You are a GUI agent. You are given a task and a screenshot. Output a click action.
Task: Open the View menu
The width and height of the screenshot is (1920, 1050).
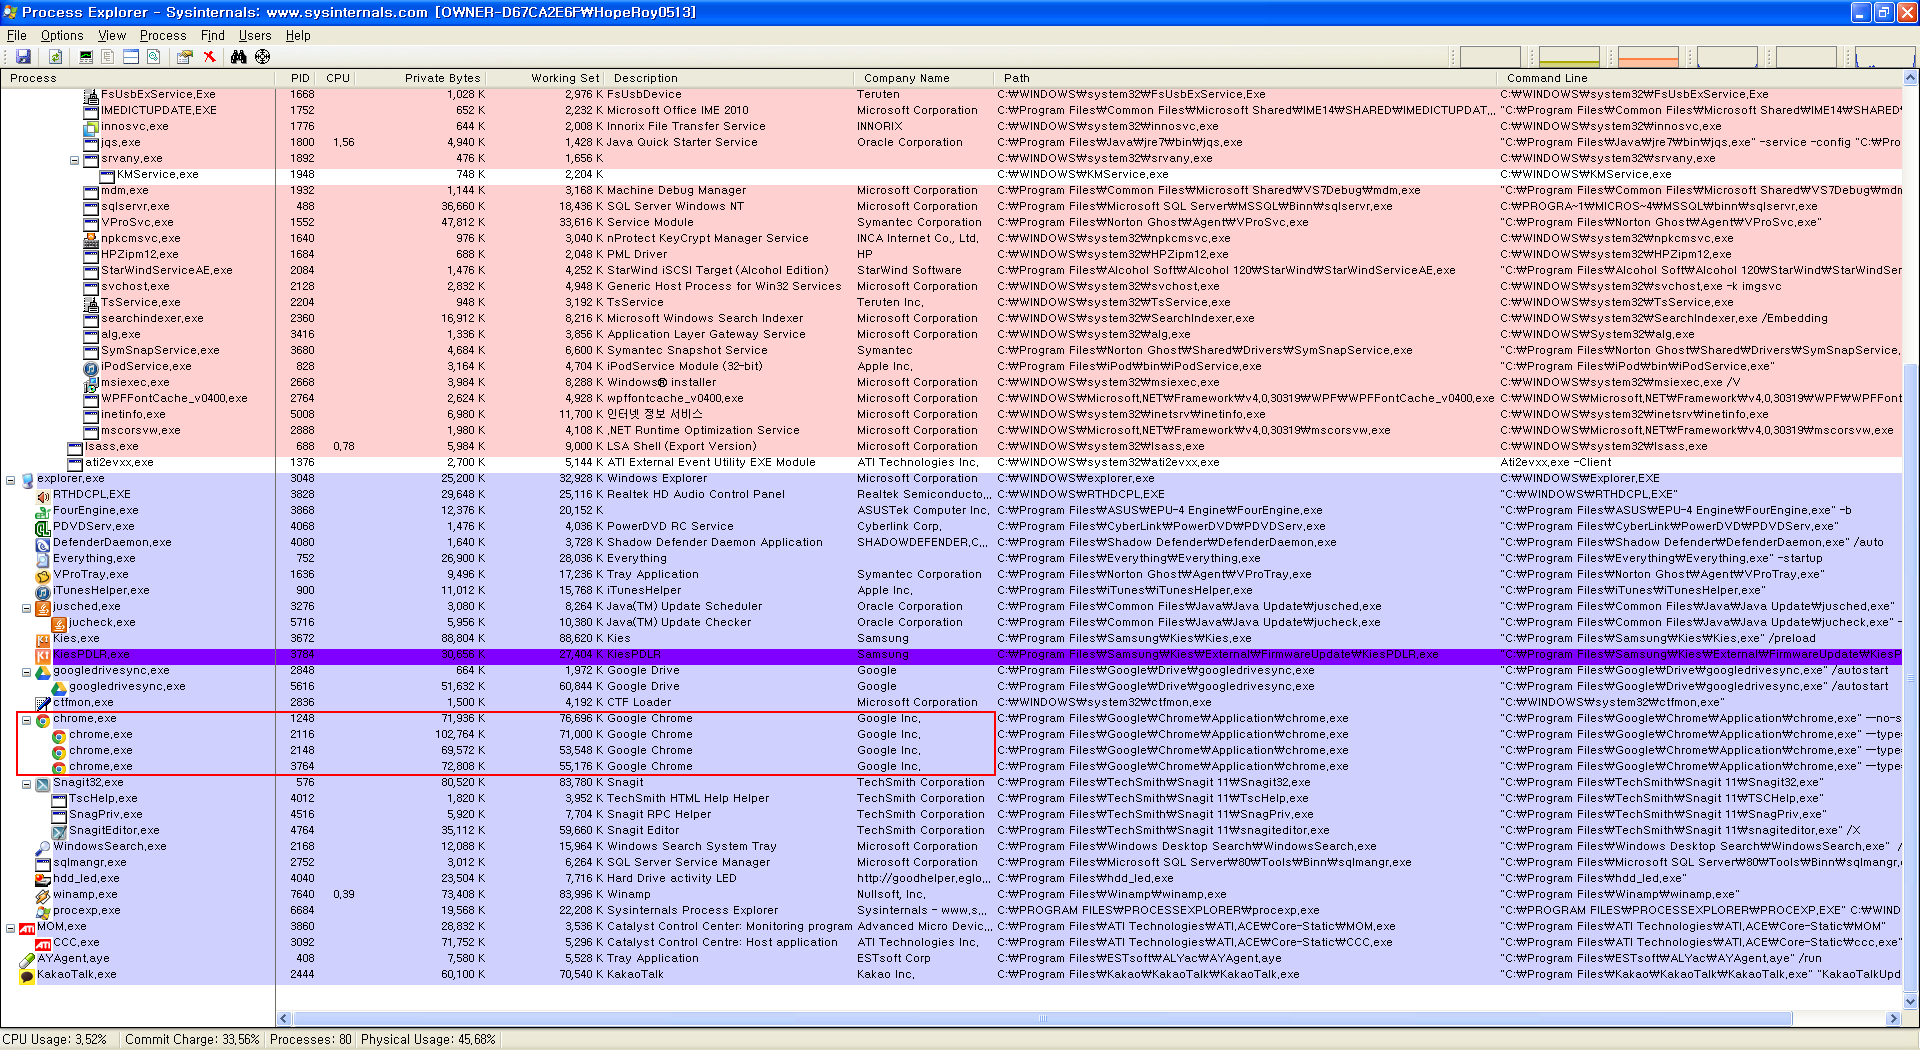(x=112, y=35)
